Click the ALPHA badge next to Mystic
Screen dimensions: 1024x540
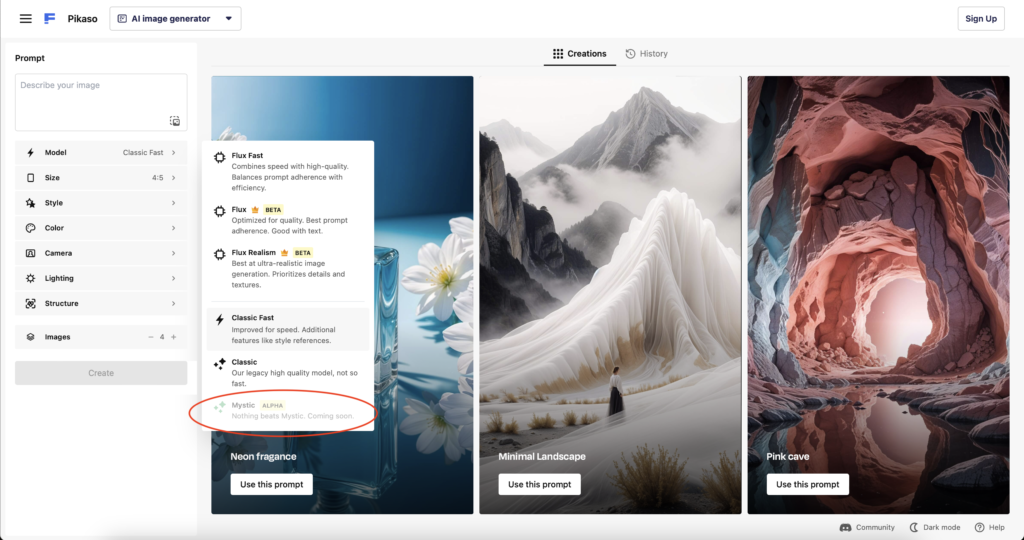[x=272, y=405]
